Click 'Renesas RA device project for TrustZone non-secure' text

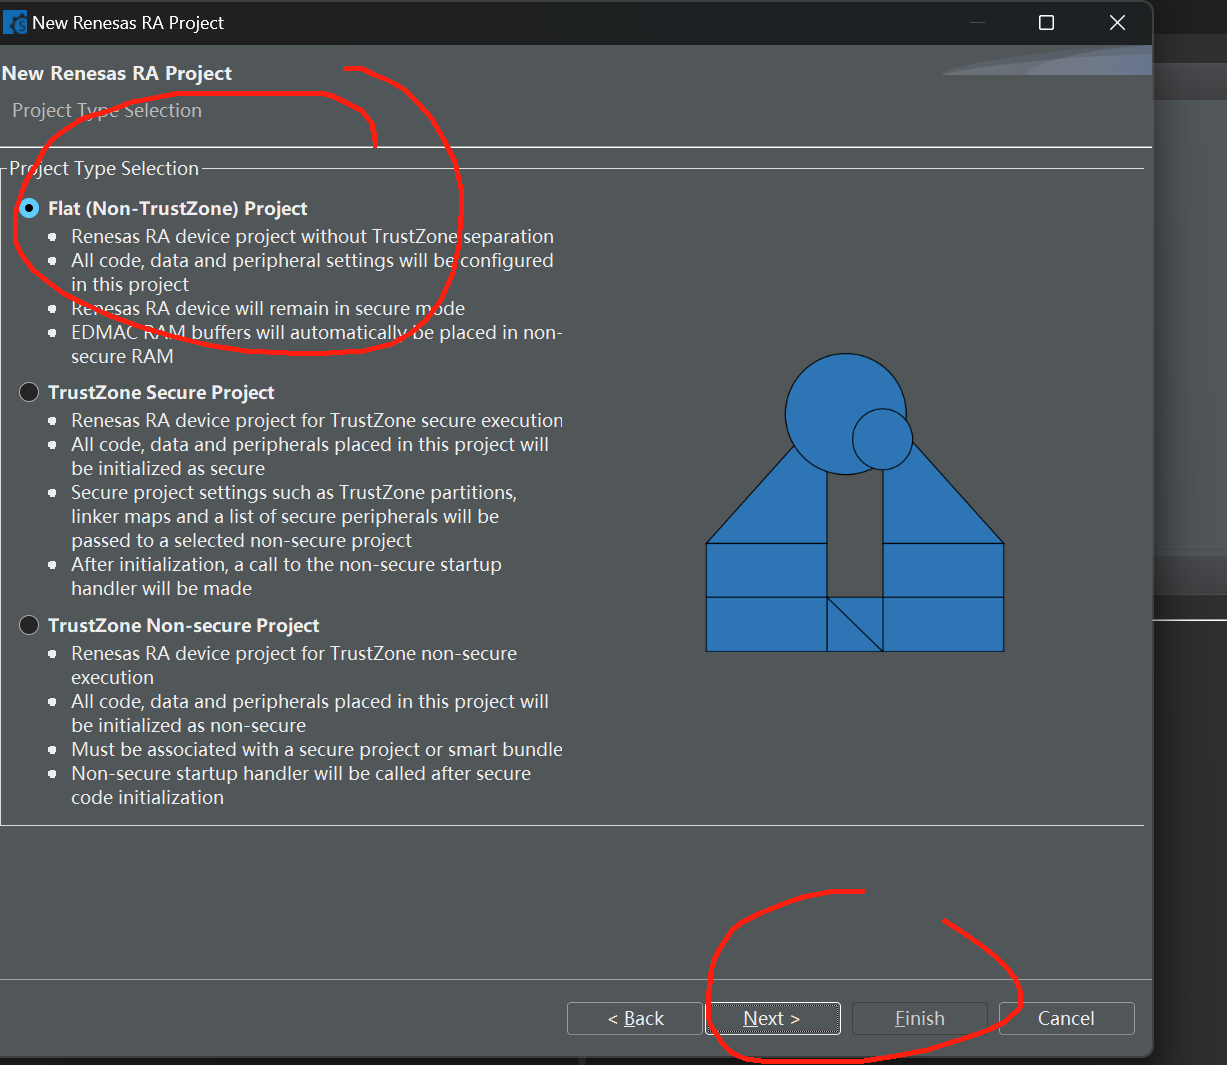coord(294,665)
